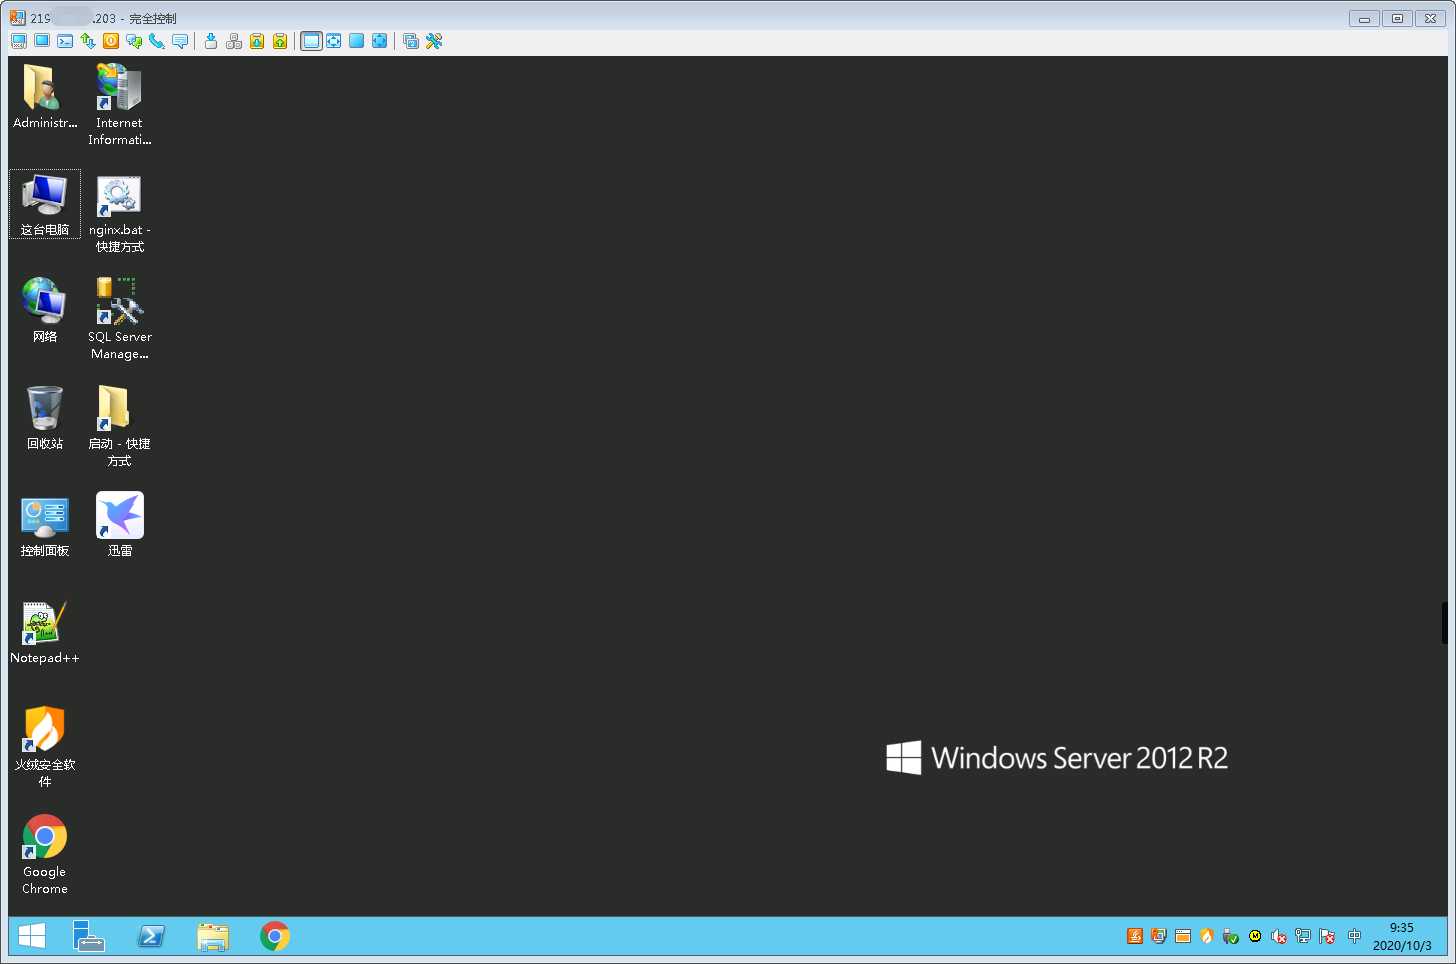
Task: Click the send special keys toolbar icon
Action: [234, 41]
